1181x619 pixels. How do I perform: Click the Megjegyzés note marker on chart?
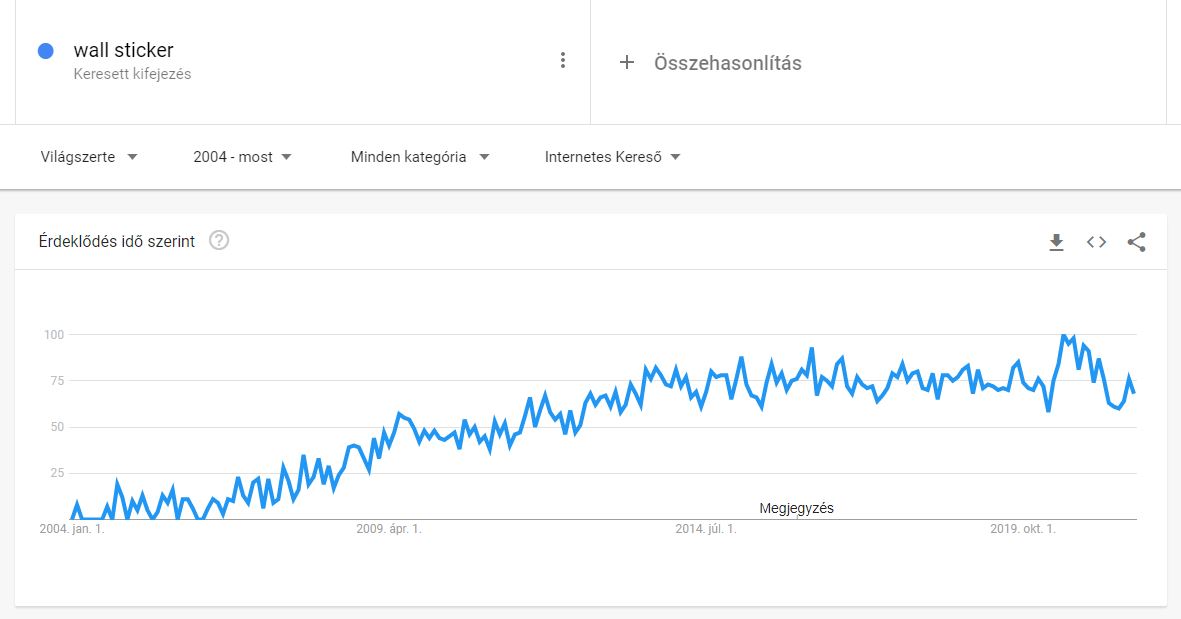click(796, 508)
